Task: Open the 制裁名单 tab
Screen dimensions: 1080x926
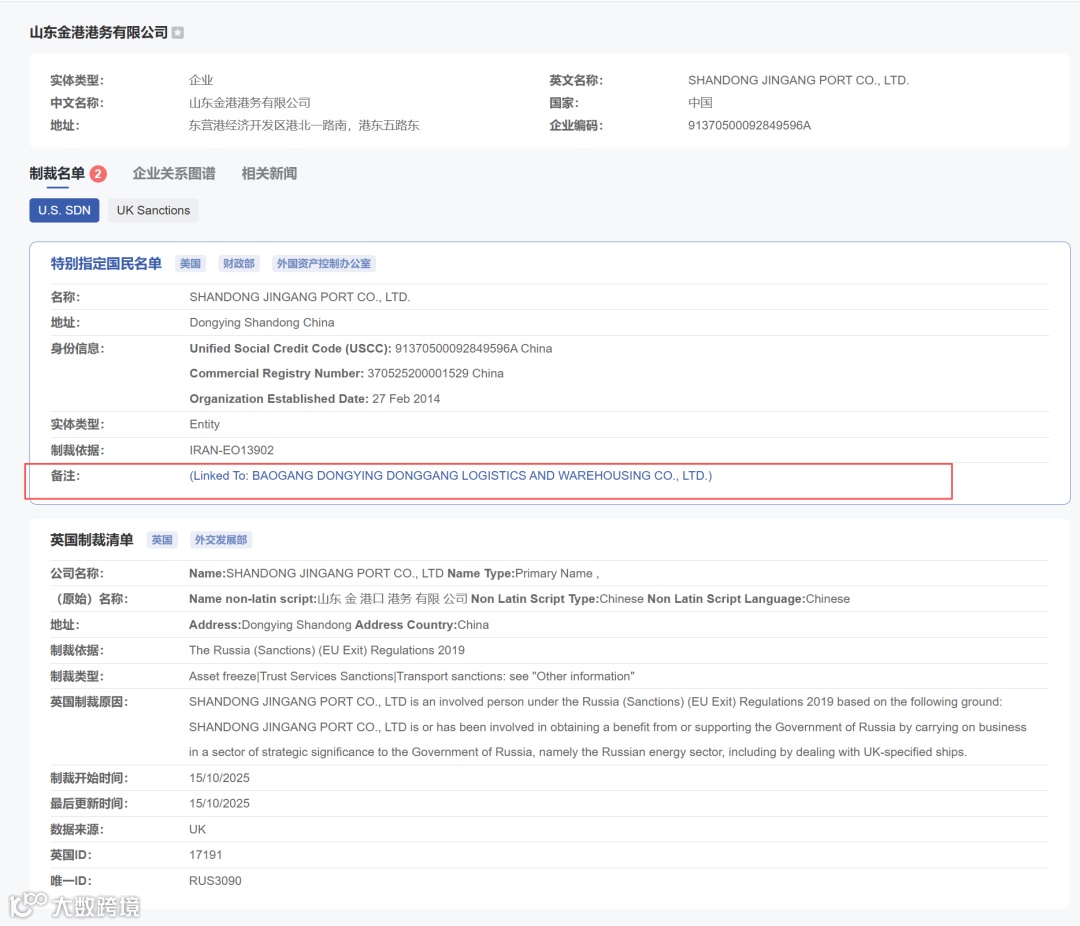Action: [57, 174]
